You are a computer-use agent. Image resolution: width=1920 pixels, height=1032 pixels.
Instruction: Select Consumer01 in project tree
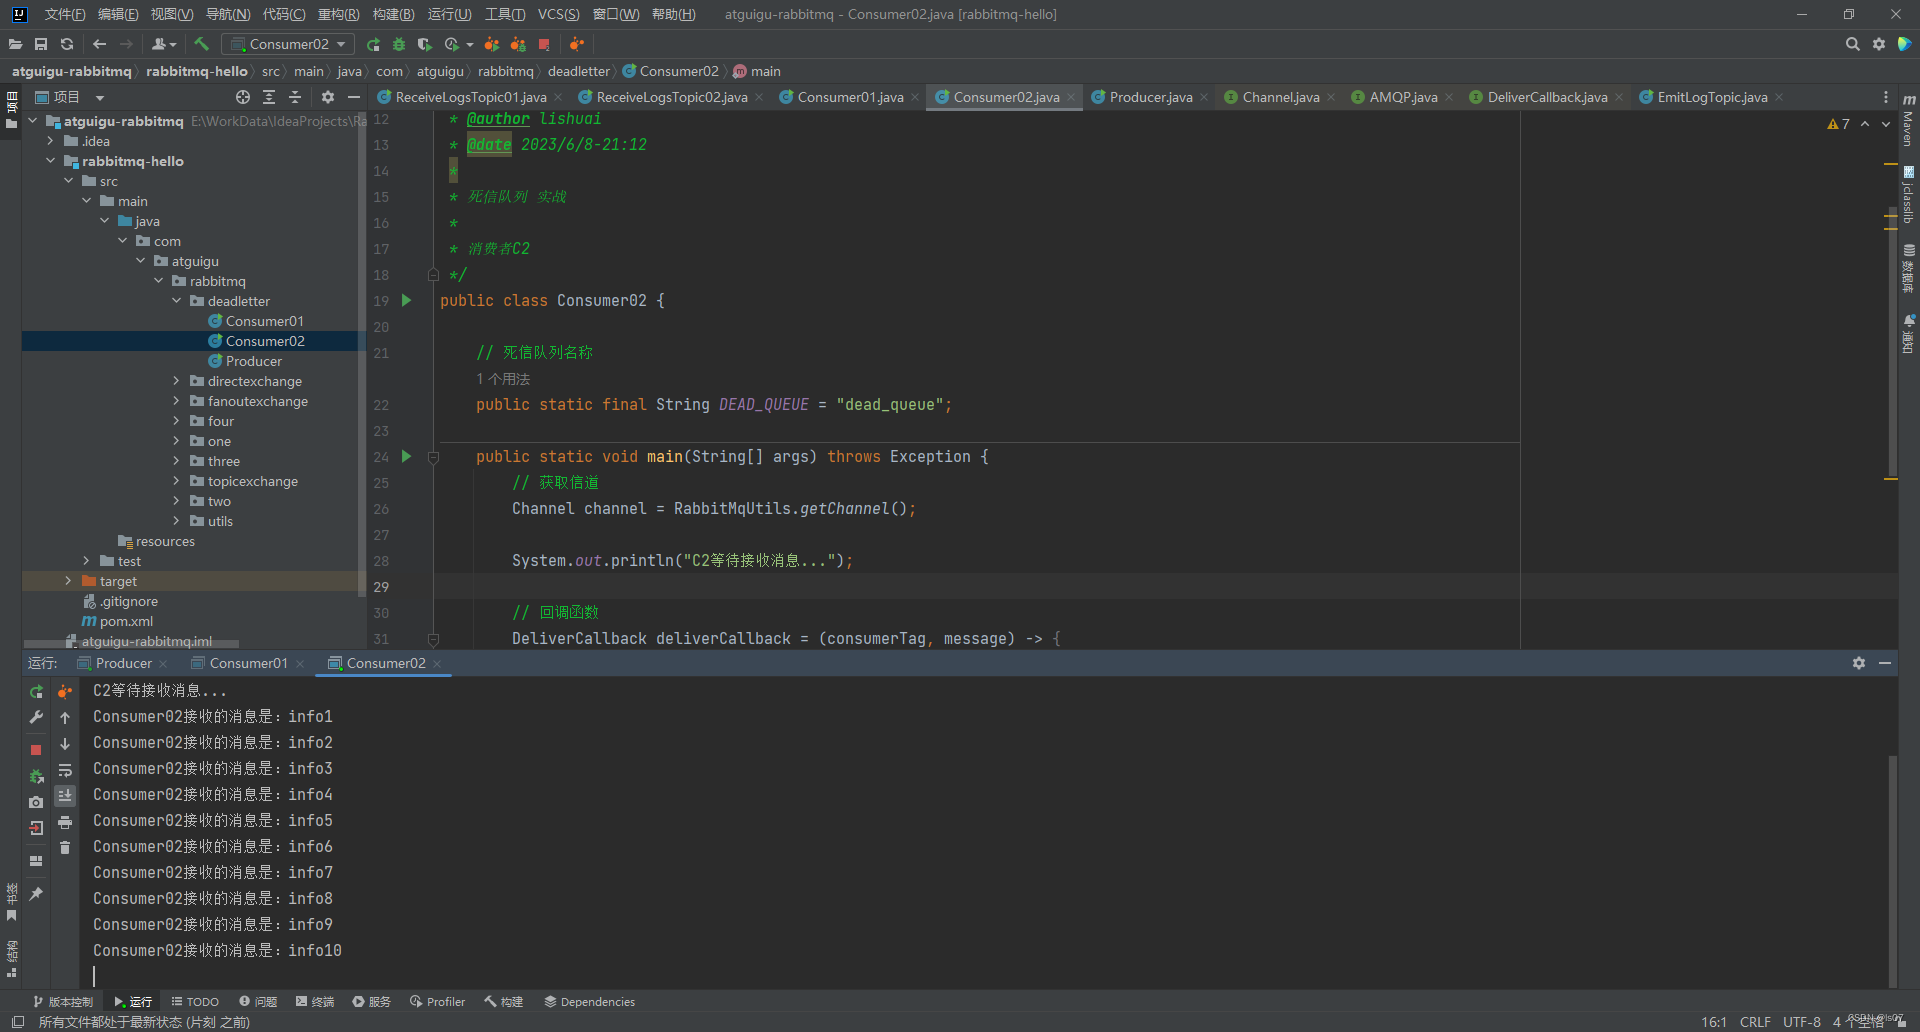264,321
